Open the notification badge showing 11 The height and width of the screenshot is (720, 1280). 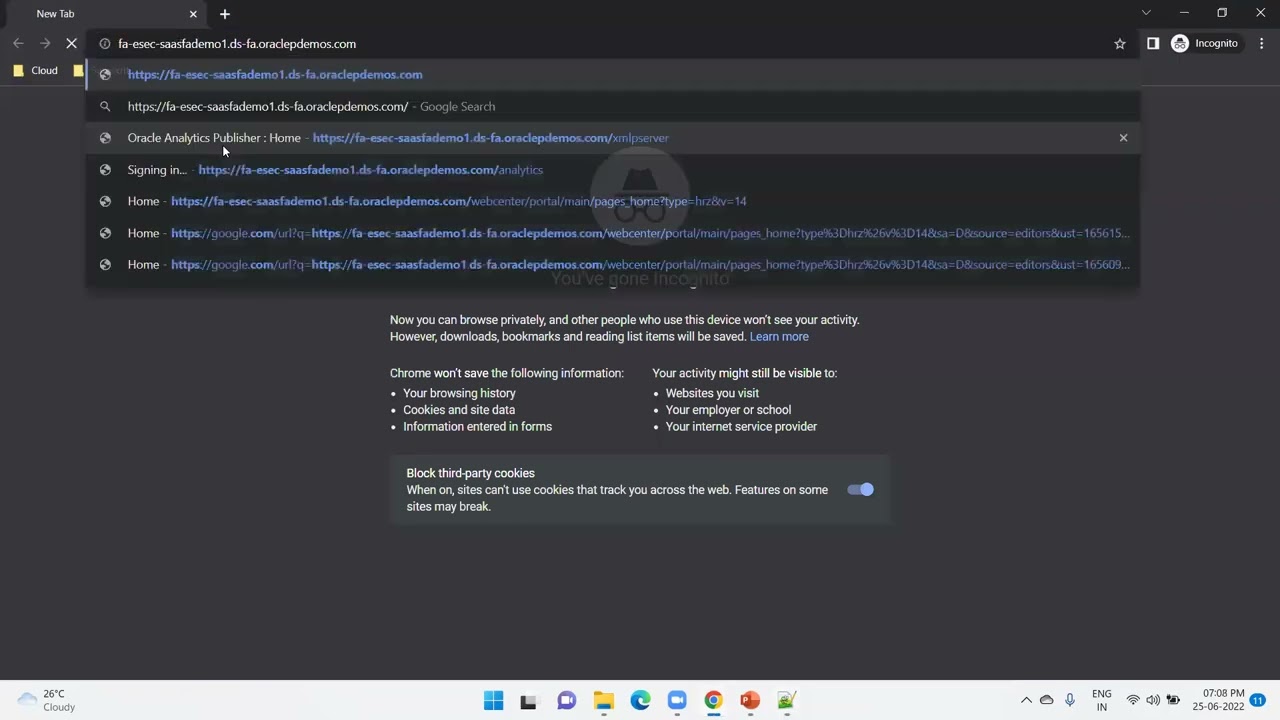pyautogui.click(x=1258, y=700)
